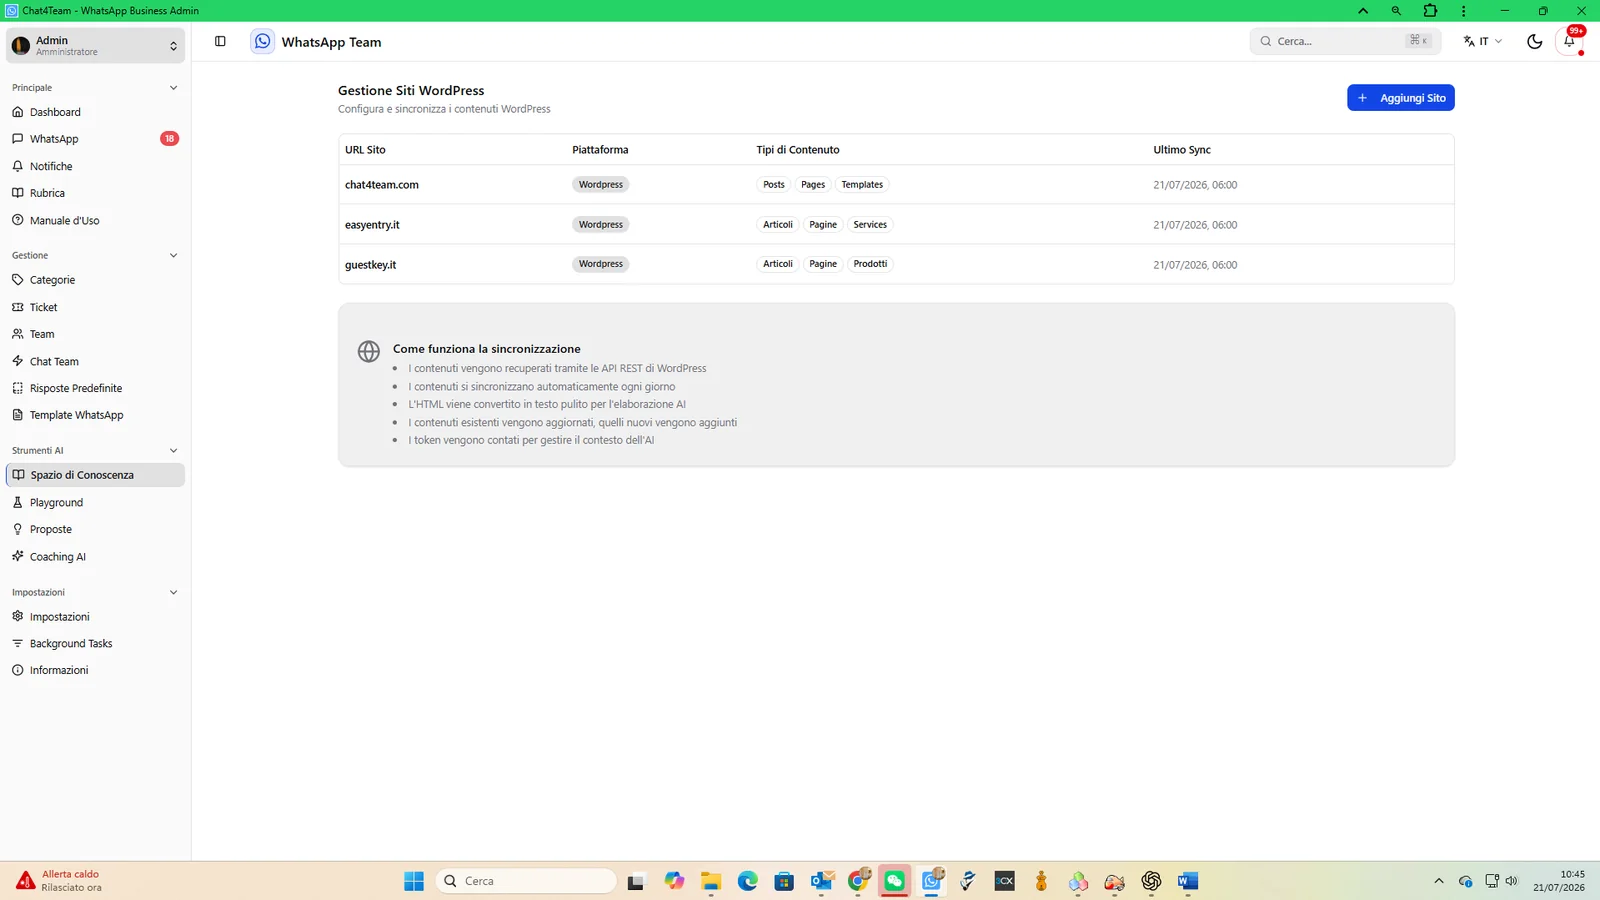The image size is (1600, 900).
Task: Open the IT language dropdown
Action: pos(1482,41)
